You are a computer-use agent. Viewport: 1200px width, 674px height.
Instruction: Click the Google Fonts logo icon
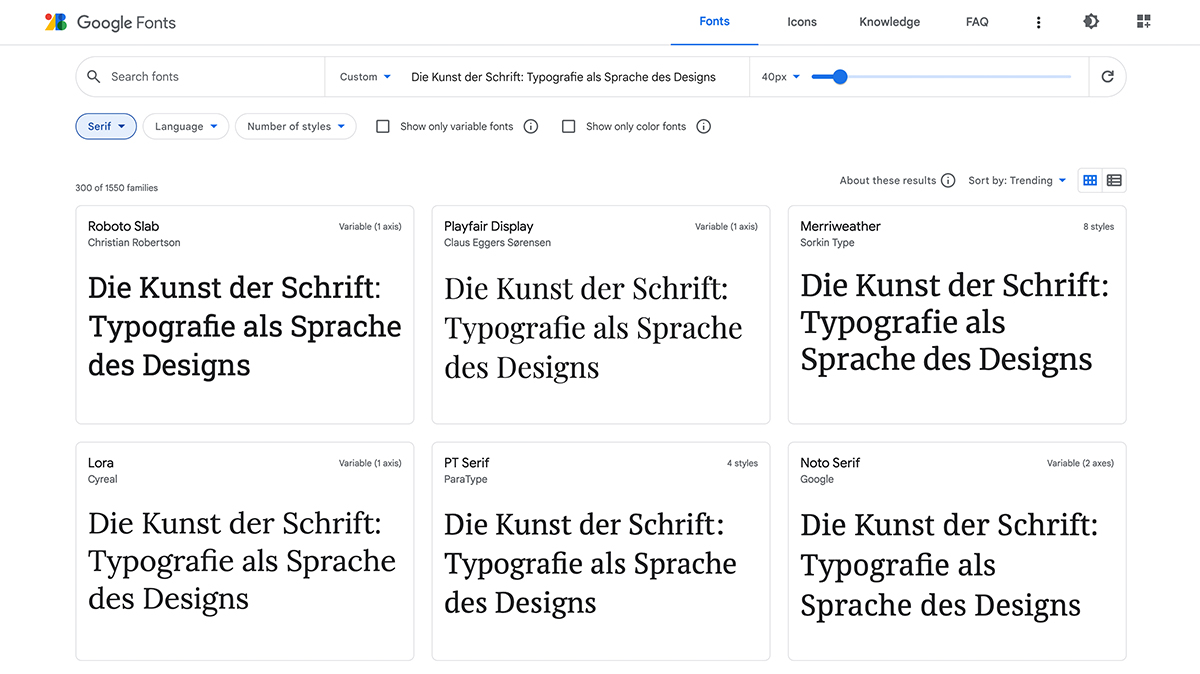click(56, 22)
